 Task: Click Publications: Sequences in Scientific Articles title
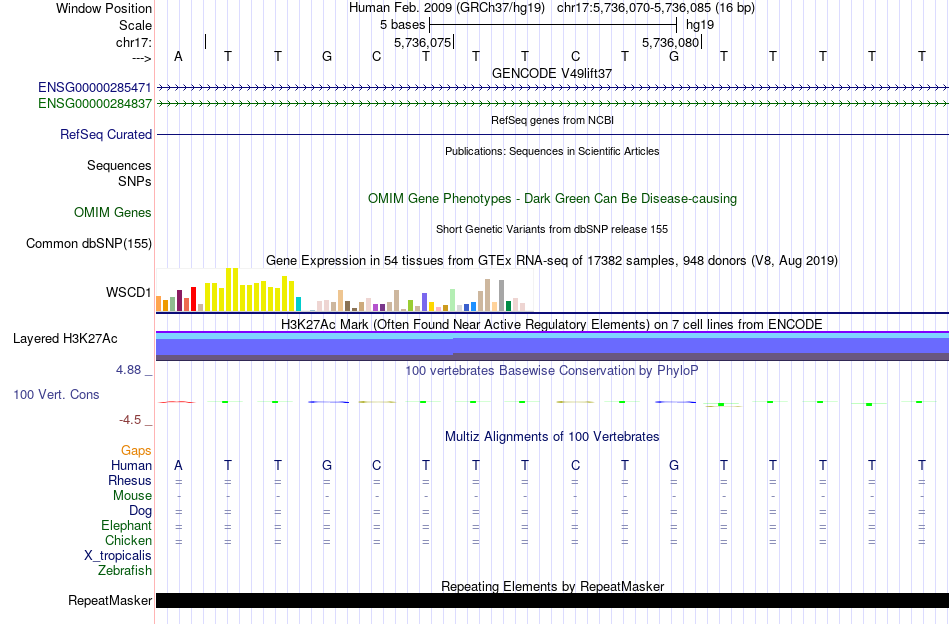[552, 151]
